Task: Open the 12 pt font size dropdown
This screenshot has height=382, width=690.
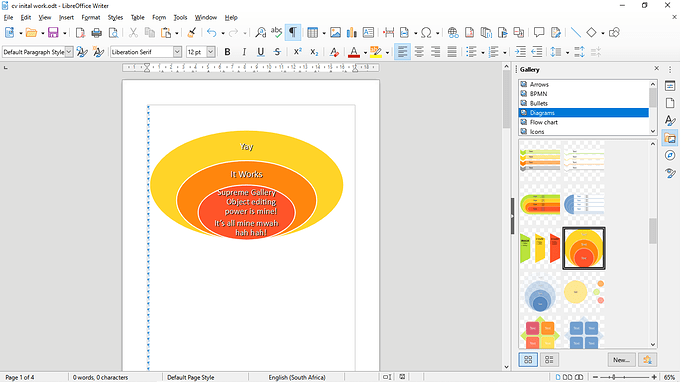Action: point(211,52)
